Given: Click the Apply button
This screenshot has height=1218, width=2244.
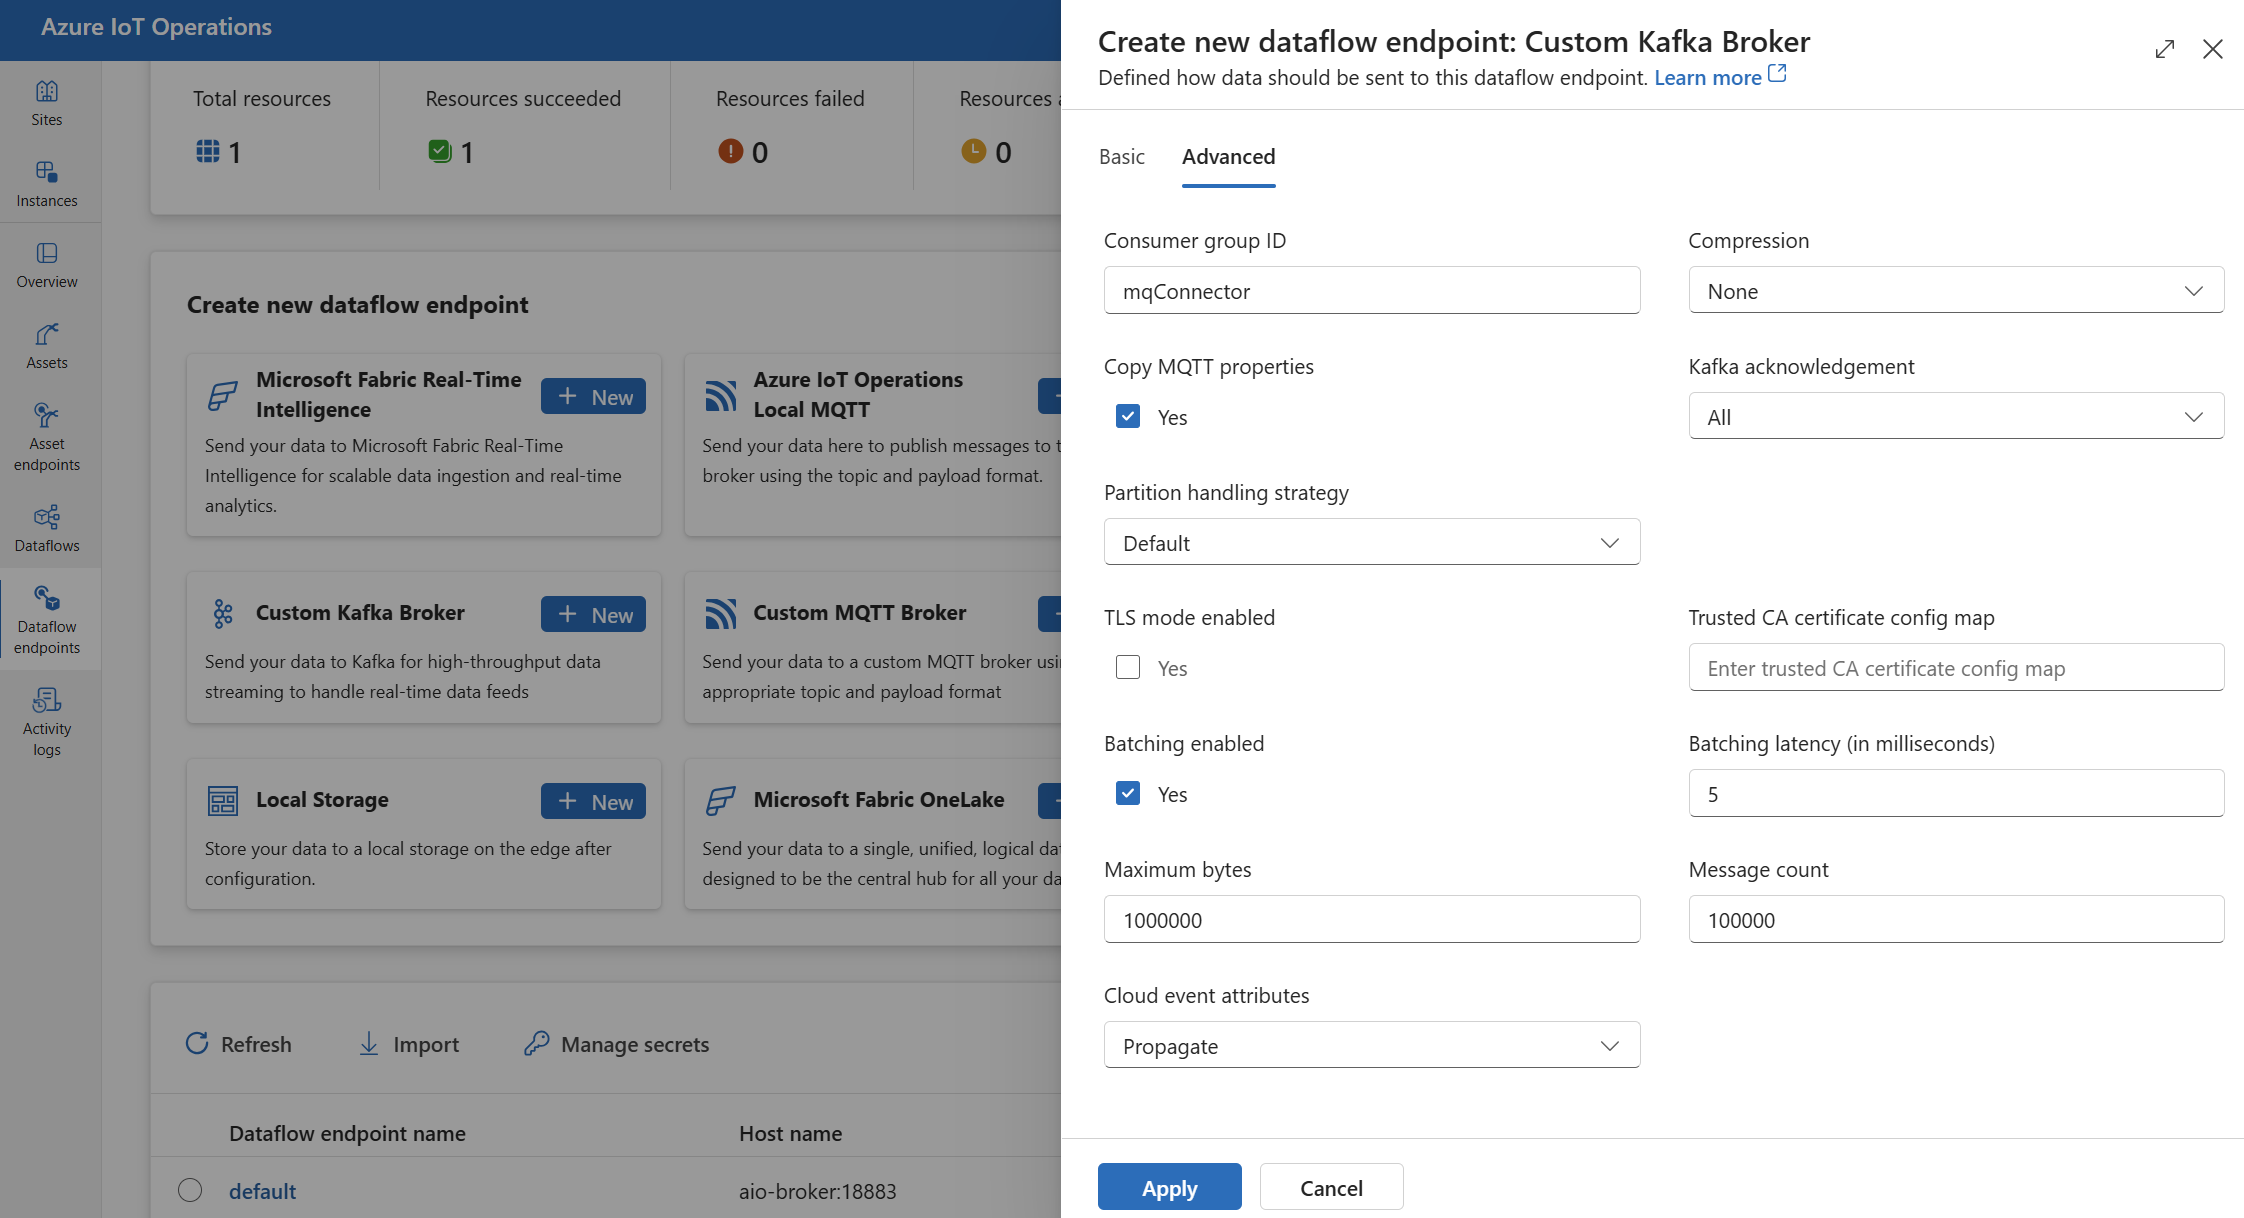Looking at the screenshot, I should click(1168, 1185).
